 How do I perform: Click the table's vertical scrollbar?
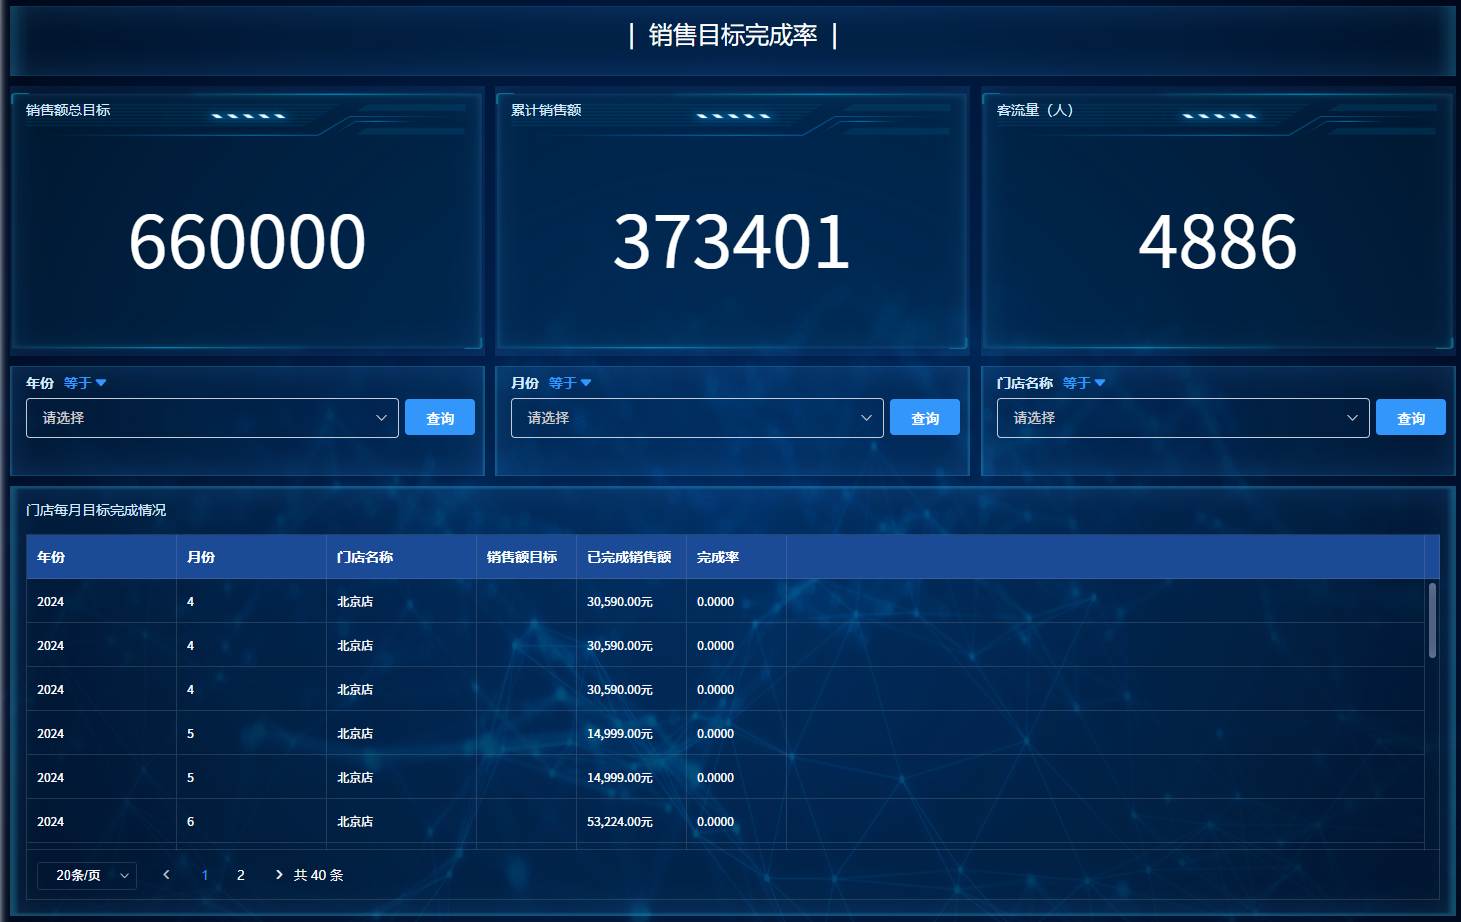pos(1432,621)
